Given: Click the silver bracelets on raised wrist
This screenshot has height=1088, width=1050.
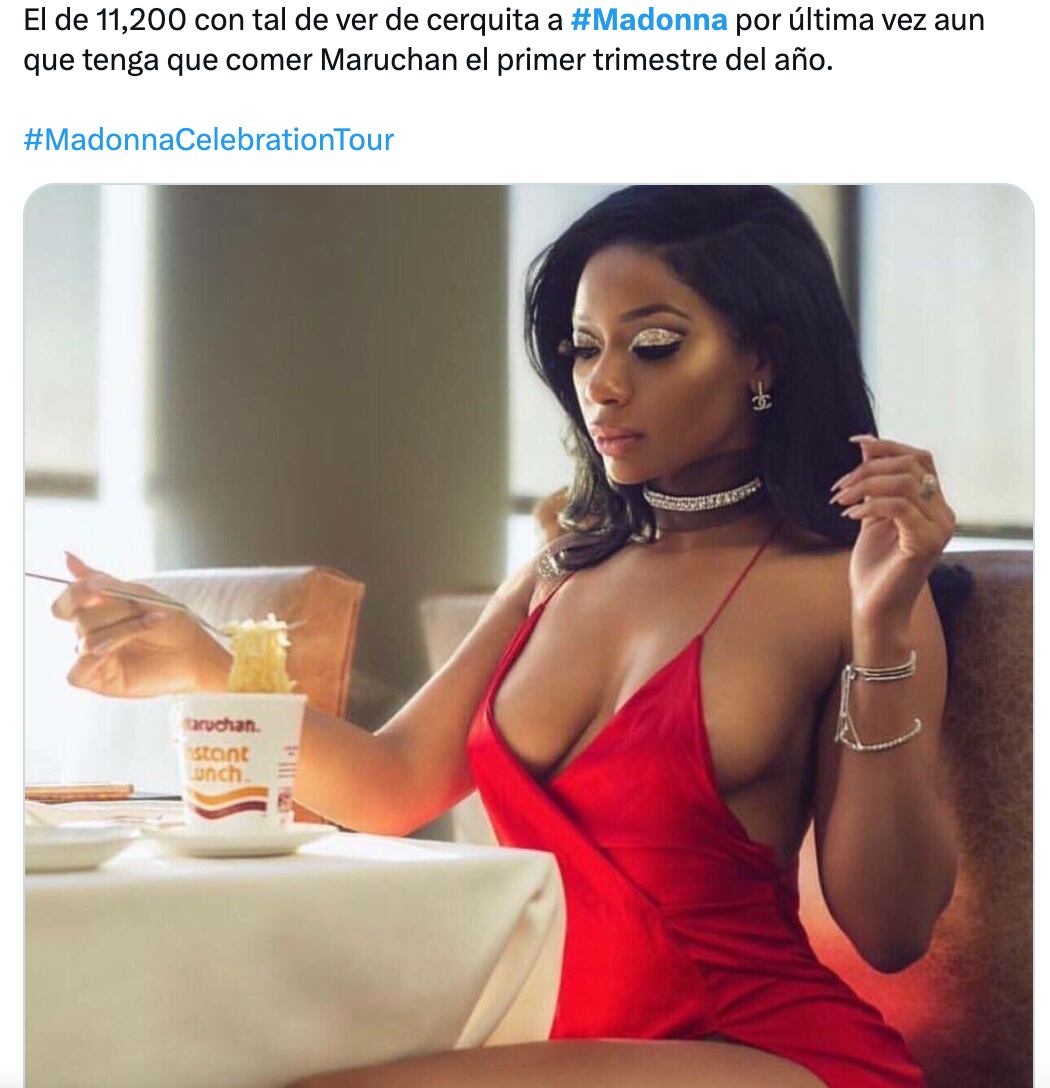Looking at the screenshot, I should [x=877, y=701].
